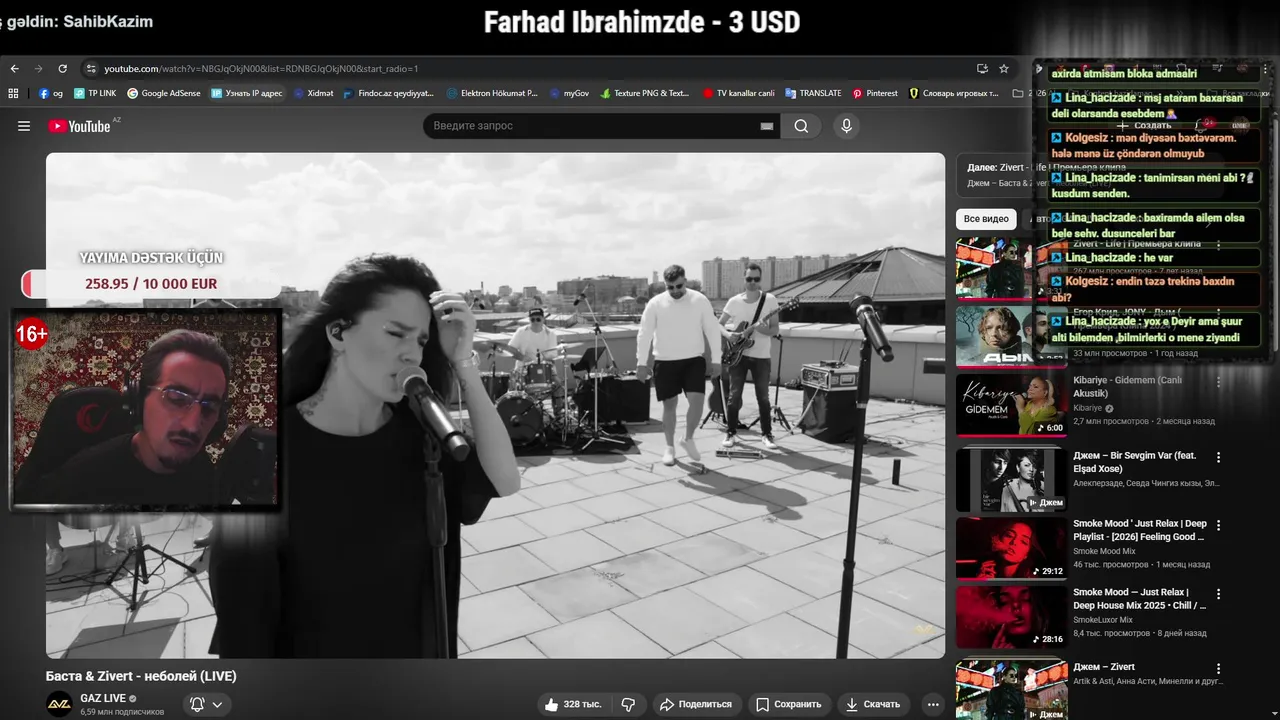Open more actions menu beside Скачать
Viewport: 1280px width, 720px height.
coord(933,704)
